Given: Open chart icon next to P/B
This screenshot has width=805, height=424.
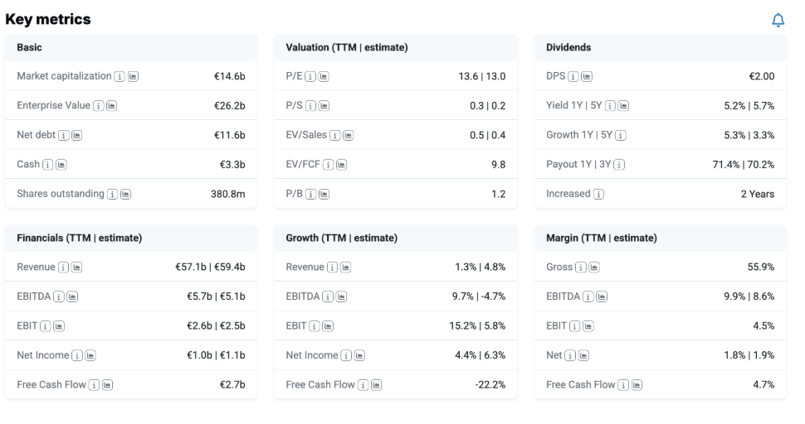Looking at the screenshot, I should click(323, 194).
